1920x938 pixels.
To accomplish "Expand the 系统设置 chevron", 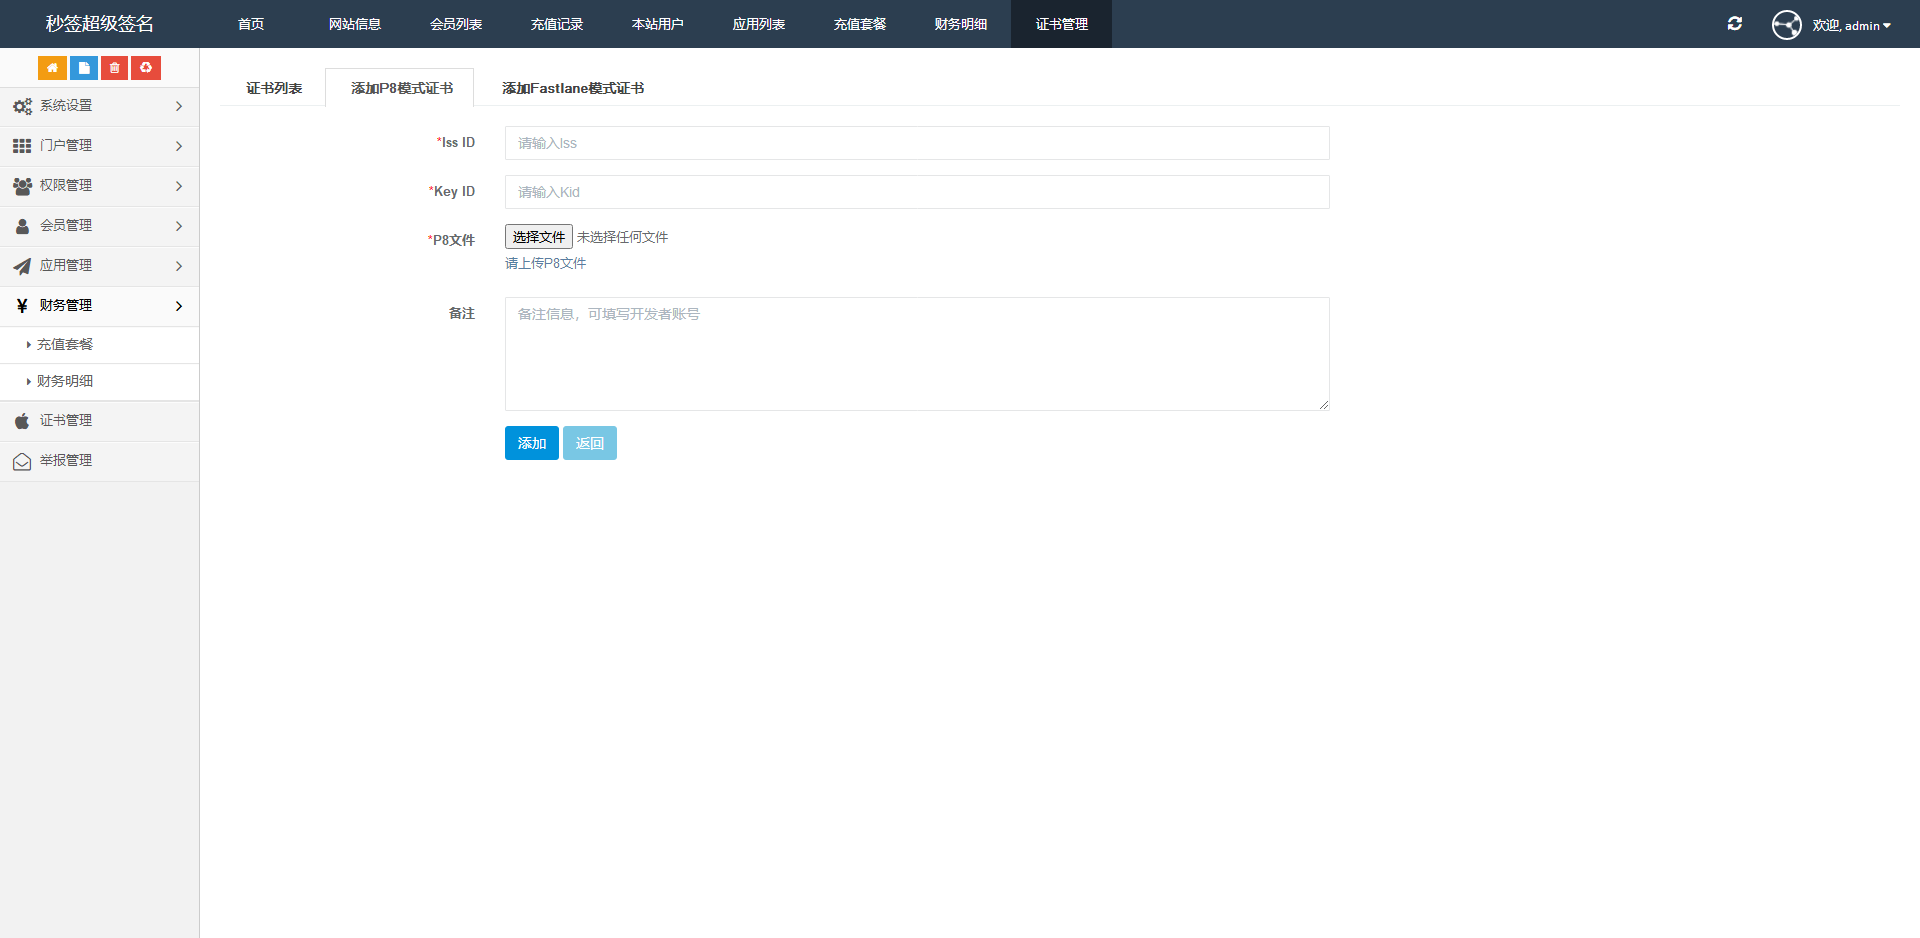I will pyautogui.click(x=179, y=106).
